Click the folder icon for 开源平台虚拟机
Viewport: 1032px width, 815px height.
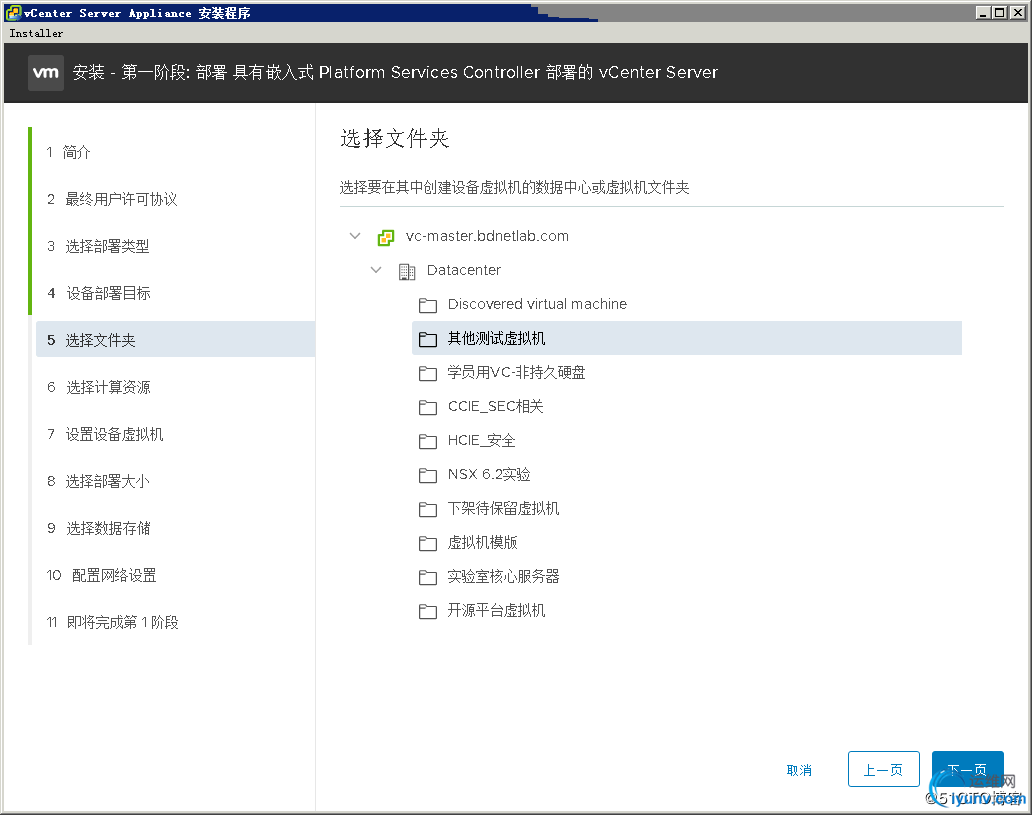[x=428, y=612]
